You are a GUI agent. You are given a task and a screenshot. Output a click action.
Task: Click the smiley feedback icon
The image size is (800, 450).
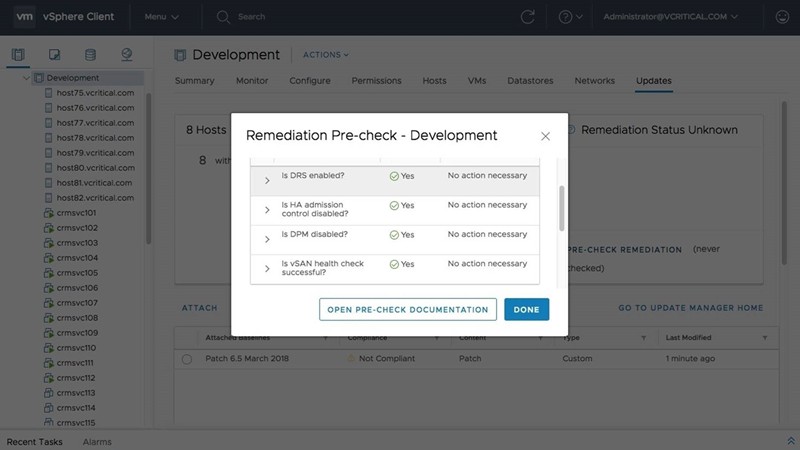(782, 17)
